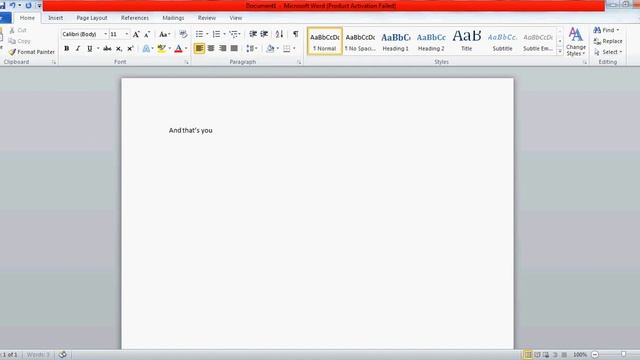The height and width of the screenshot is (360, 640).
Task: Click Text Effects icon
Action: (146, 49)
